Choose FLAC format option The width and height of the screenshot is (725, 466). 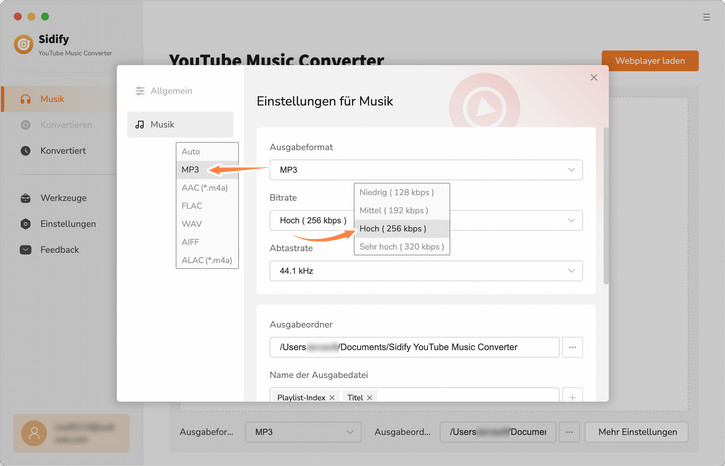[x=207, y=206]
